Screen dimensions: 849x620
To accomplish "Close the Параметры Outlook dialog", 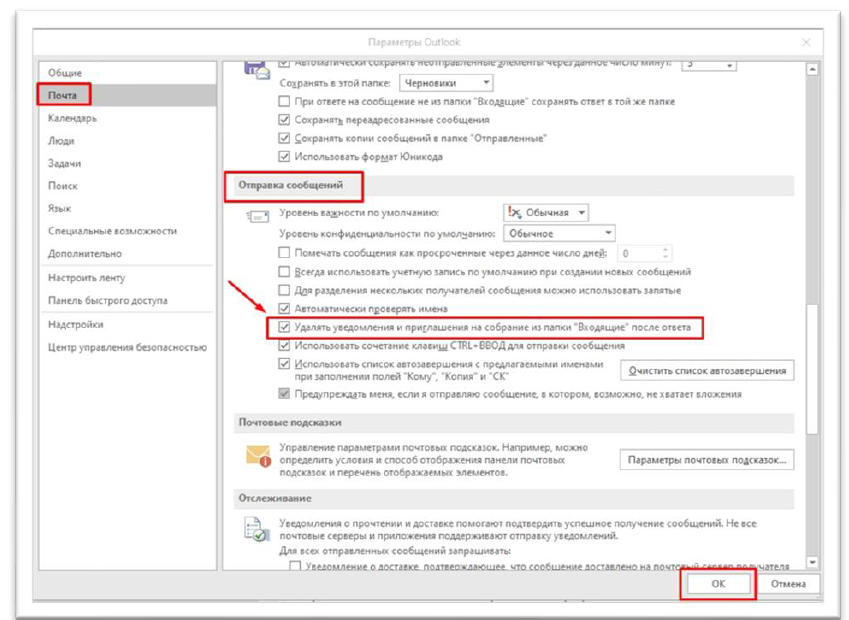I will click(805, 42).
